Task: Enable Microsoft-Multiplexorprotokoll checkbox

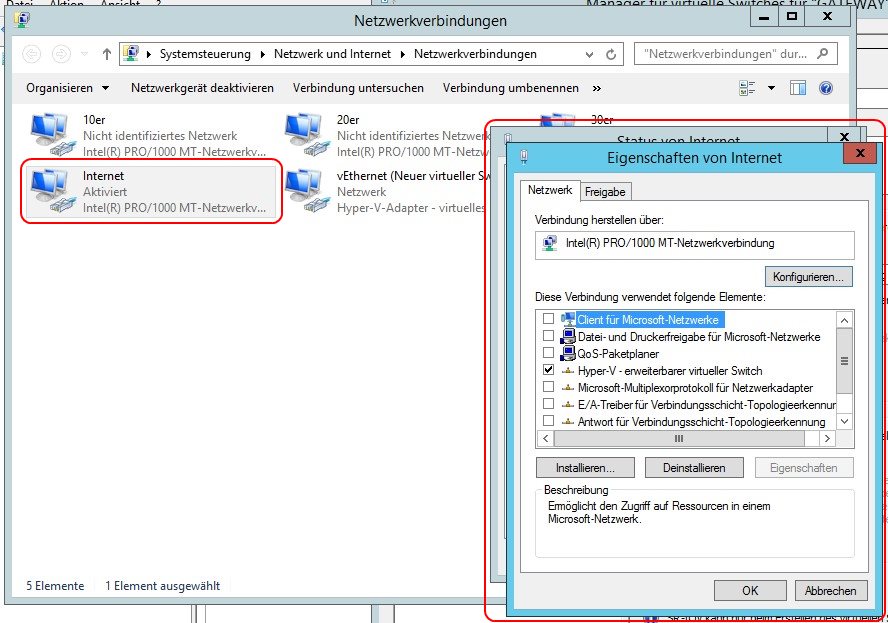Action: (x=548, y=387)
